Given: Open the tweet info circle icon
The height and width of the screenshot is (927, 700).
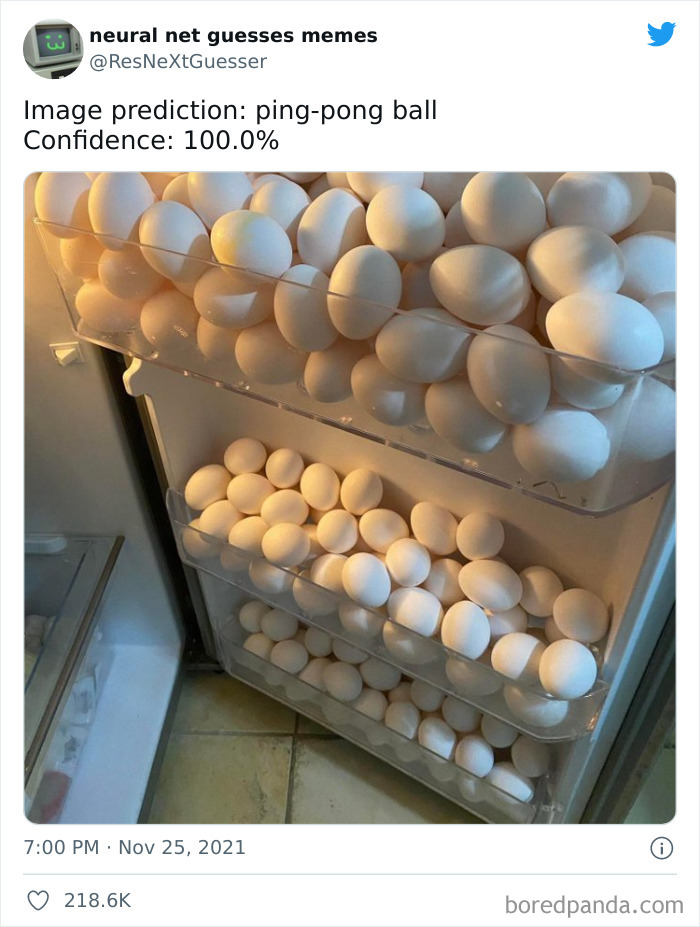Looking at the screenshot, I should (662, 848).
